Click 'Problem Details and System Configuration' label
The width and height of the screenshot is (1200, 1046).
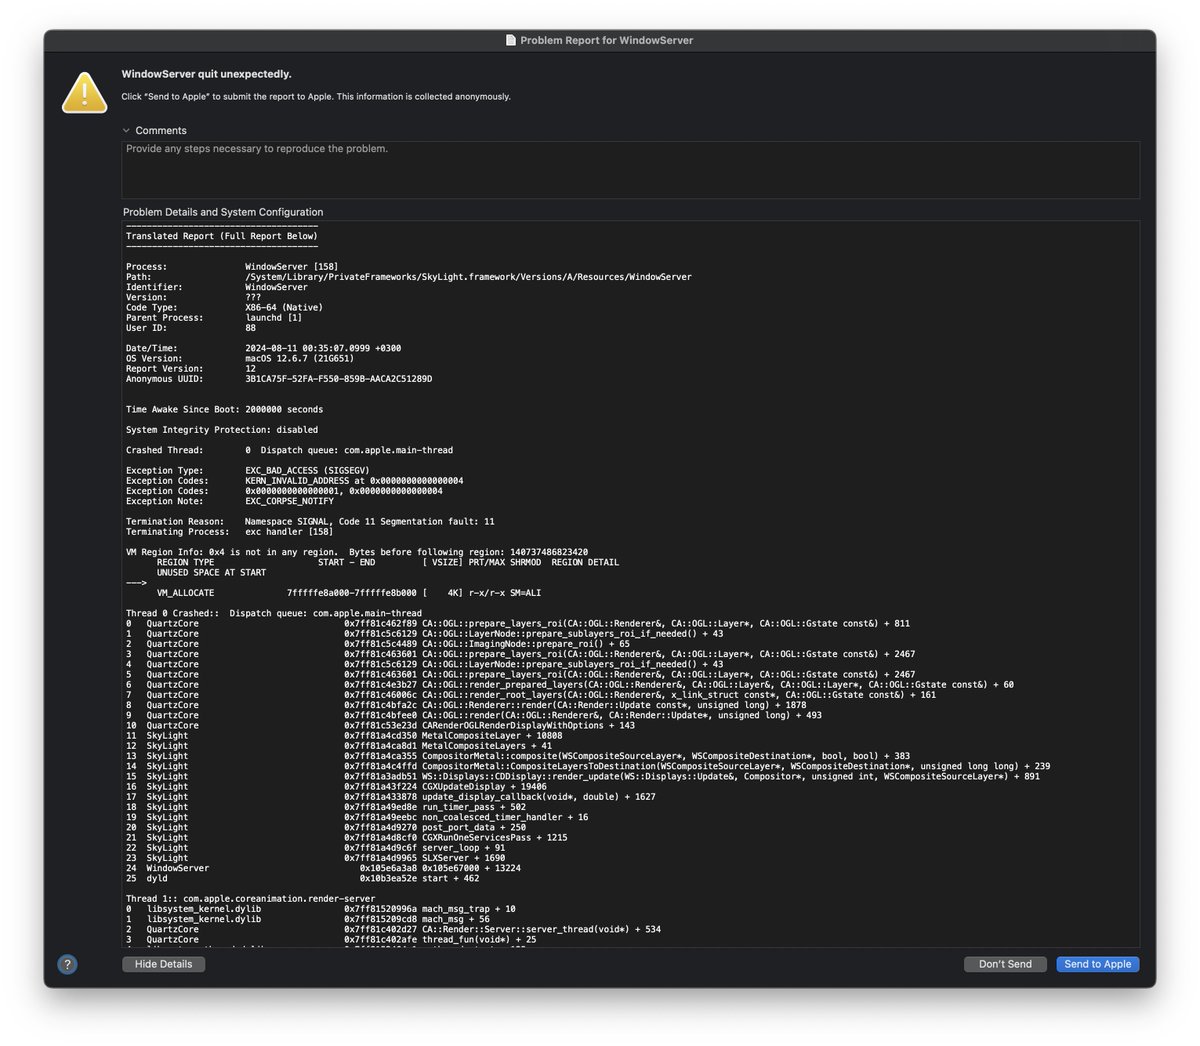(x=223, y=212)
